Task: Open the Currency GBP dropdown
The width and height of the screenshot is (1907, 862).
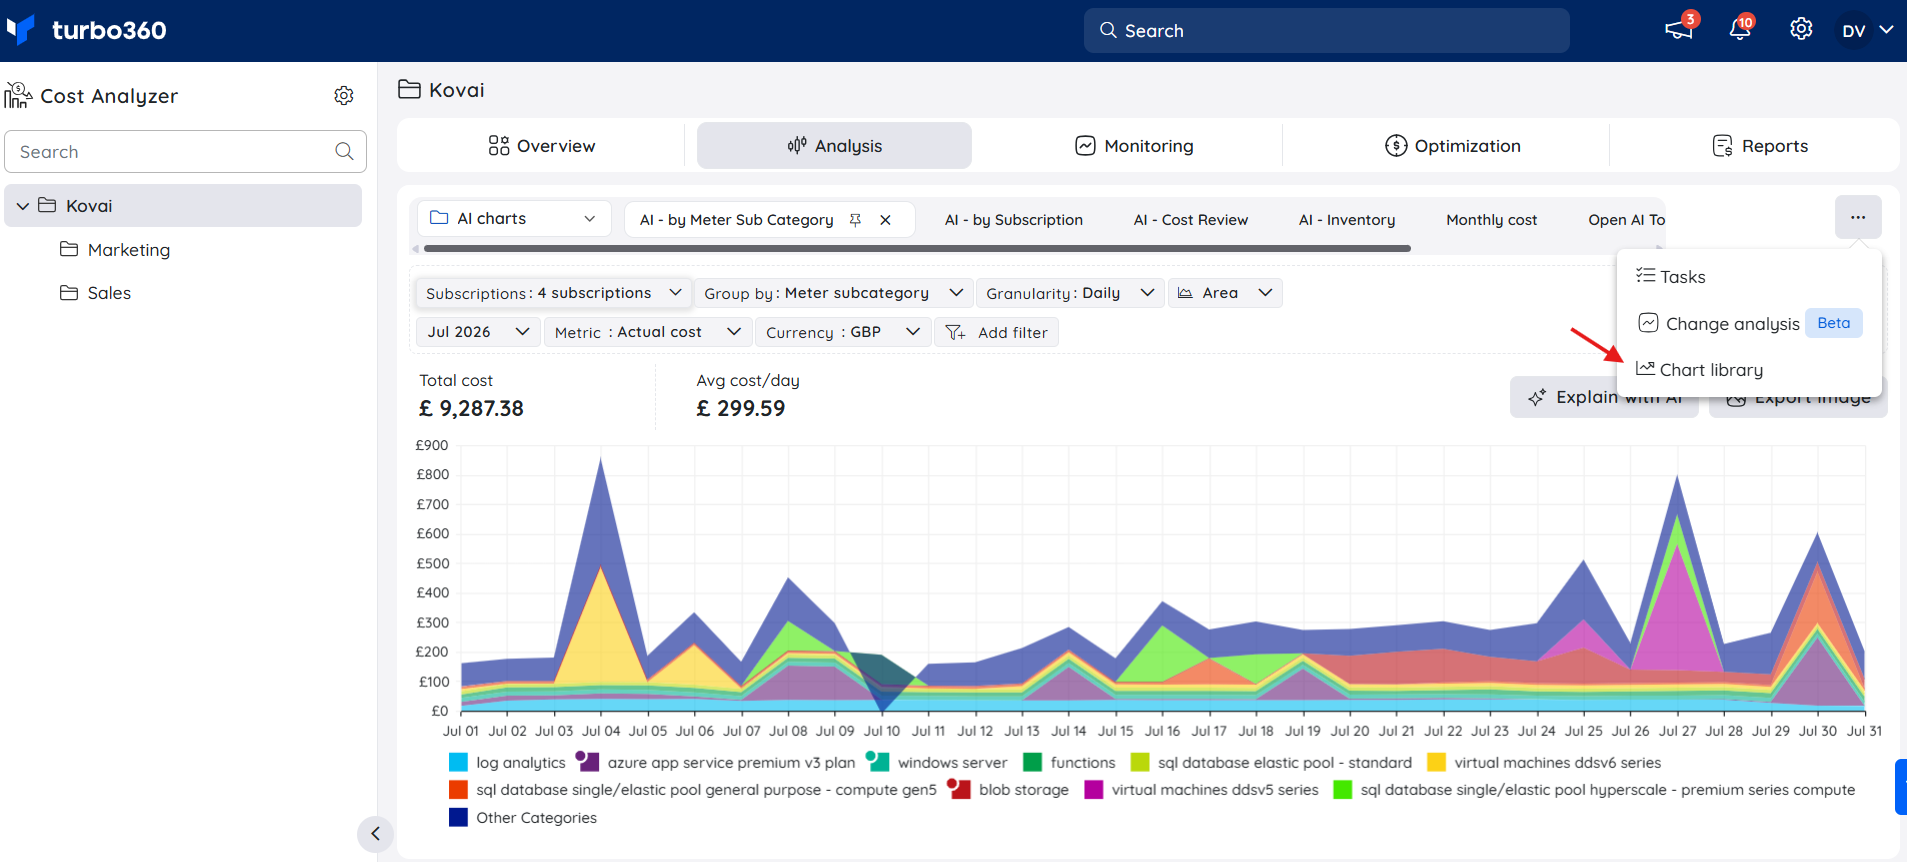Action: (x=843, y=332)
